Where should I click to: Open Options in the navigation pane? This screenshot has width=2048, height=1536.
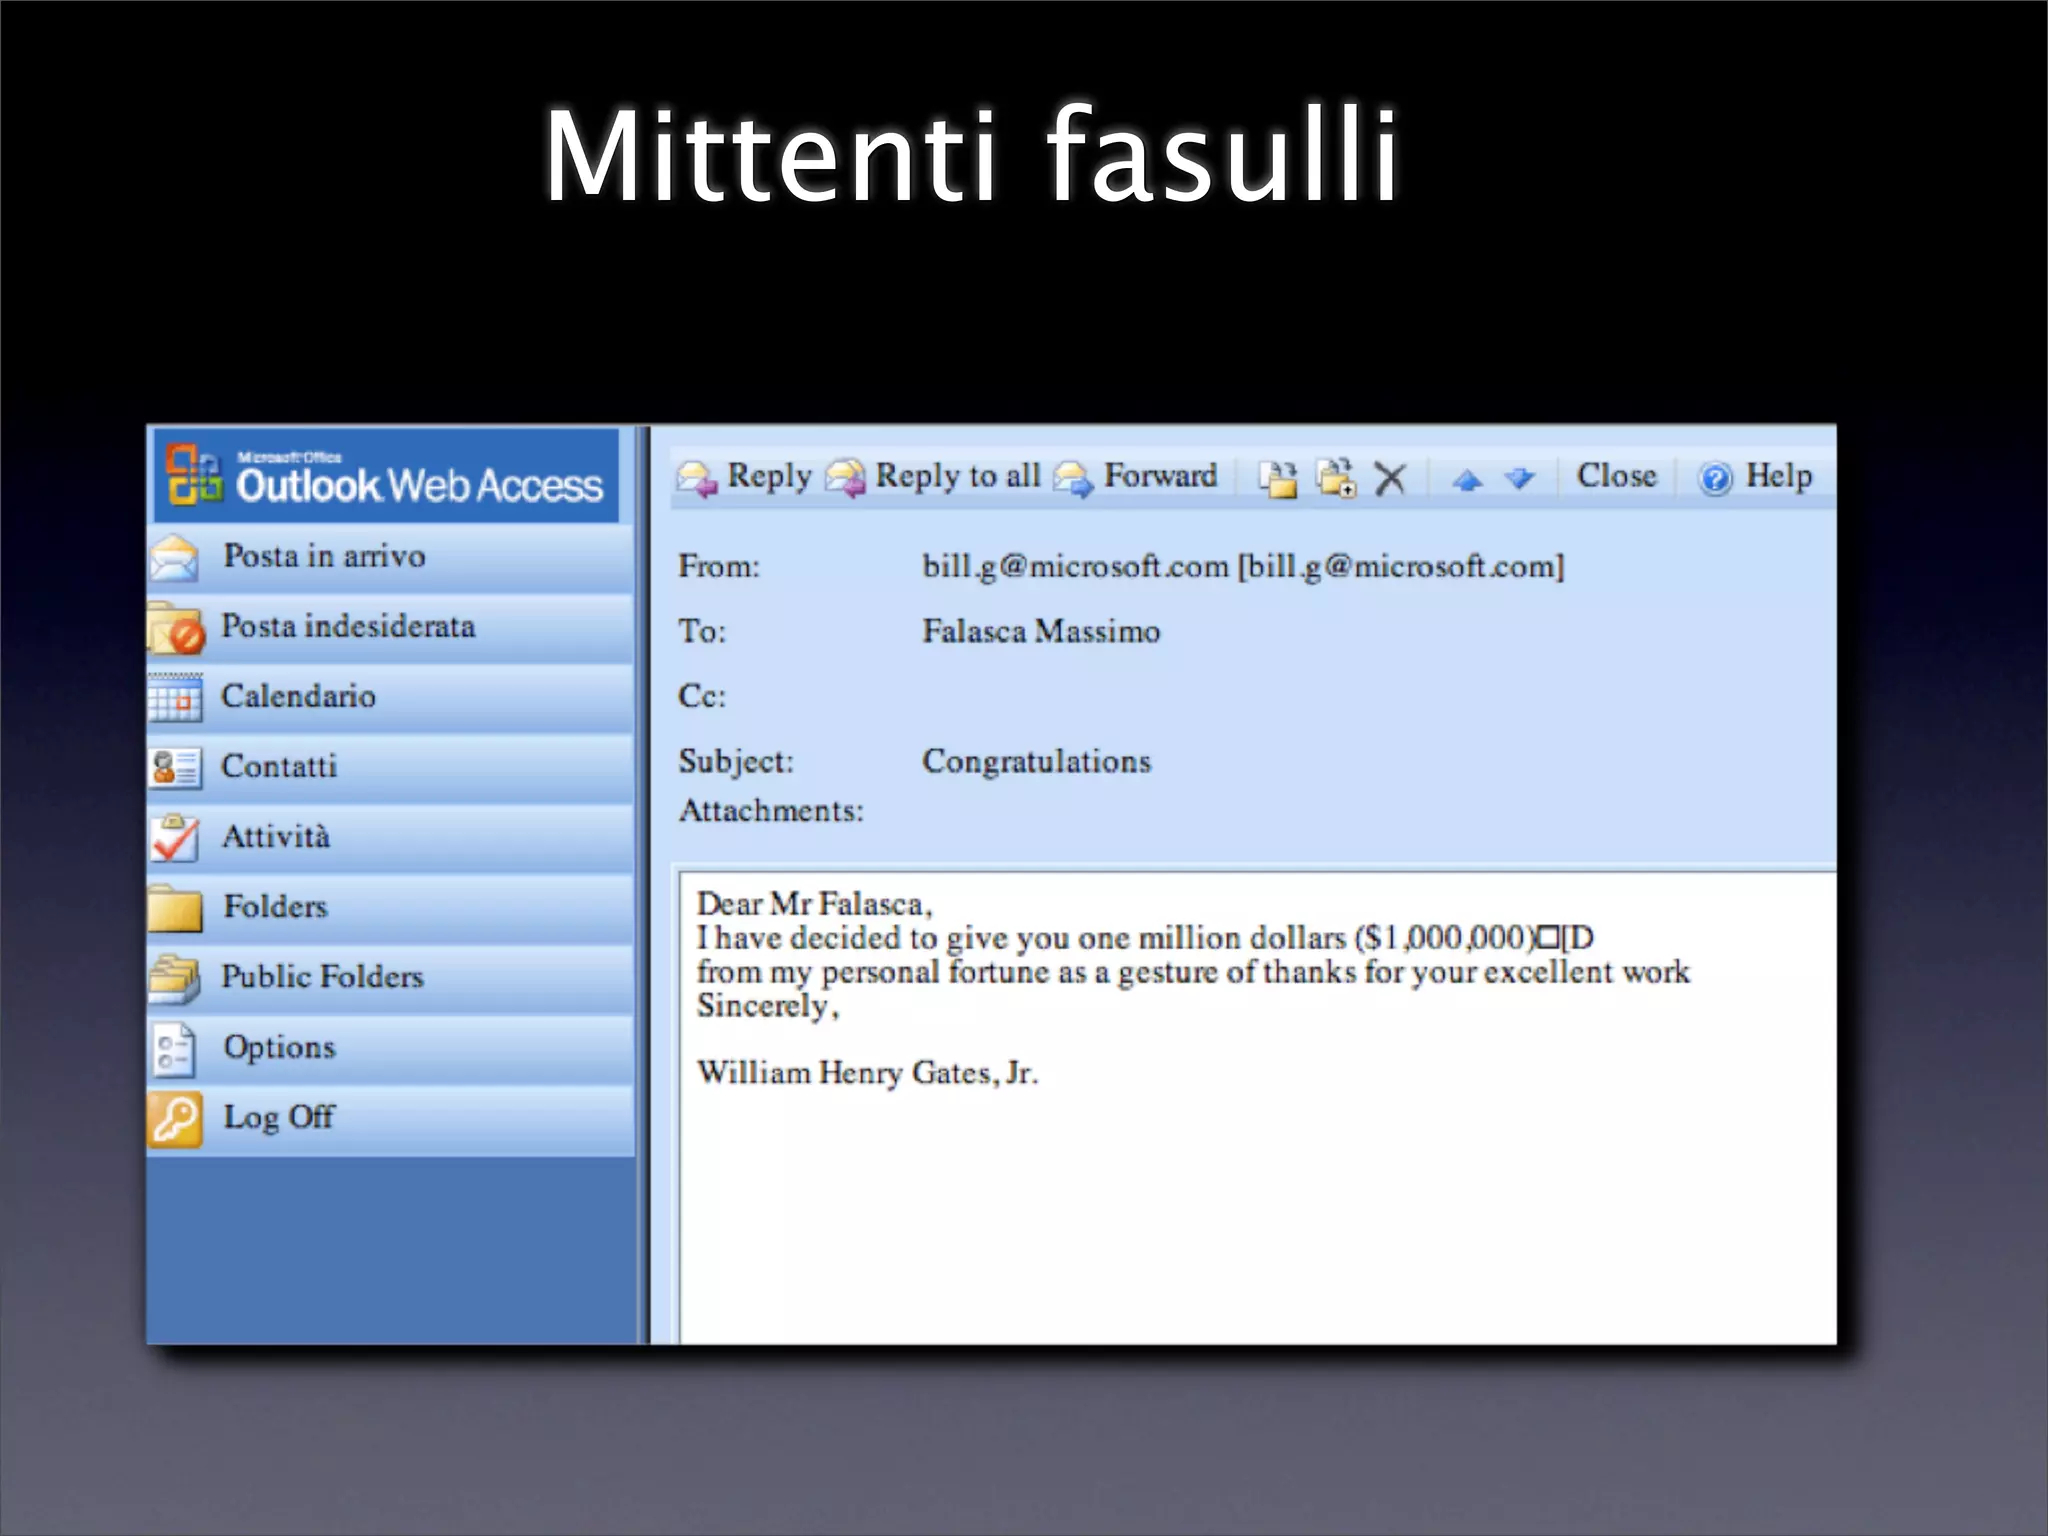pos(278,1047)
